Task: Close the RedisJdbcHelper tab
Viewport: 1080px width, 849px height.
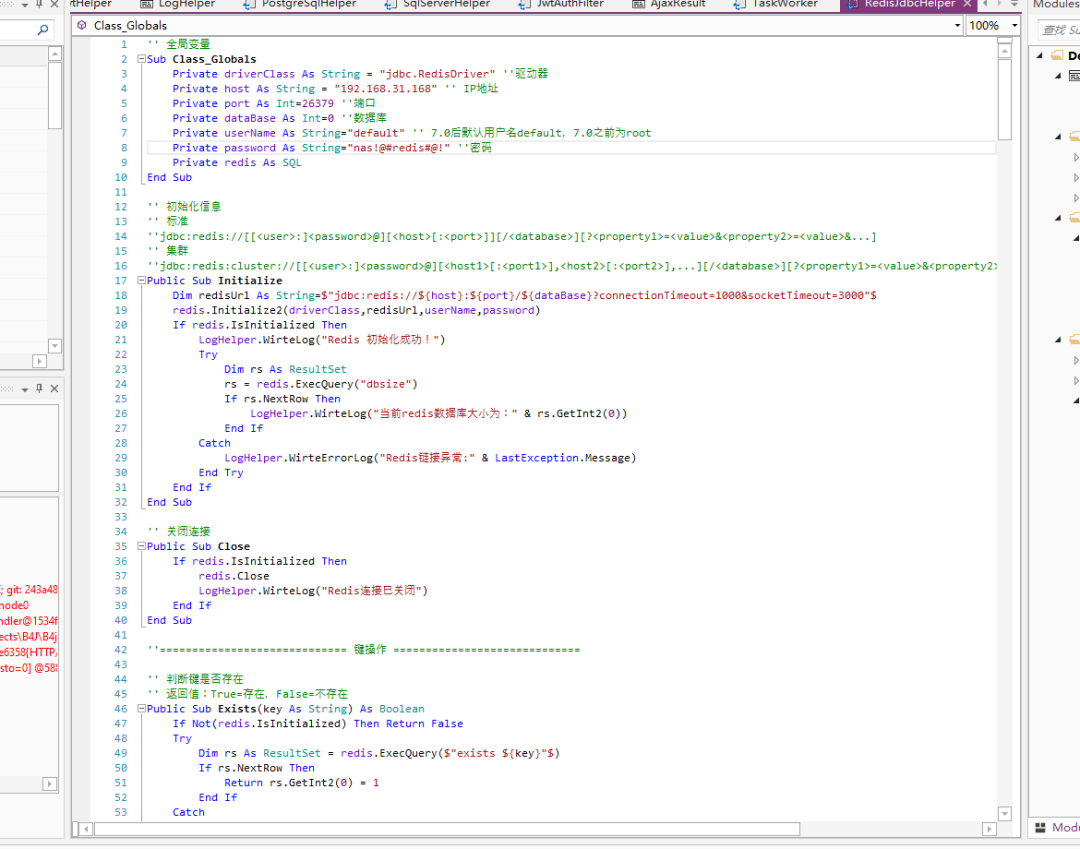Action: tap(967, 4)
